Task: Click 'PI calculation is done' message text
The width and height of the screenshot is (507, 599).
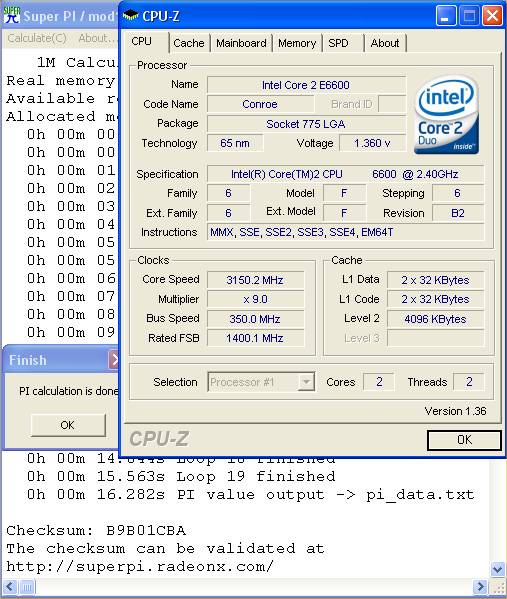Action: coord(69,391)
